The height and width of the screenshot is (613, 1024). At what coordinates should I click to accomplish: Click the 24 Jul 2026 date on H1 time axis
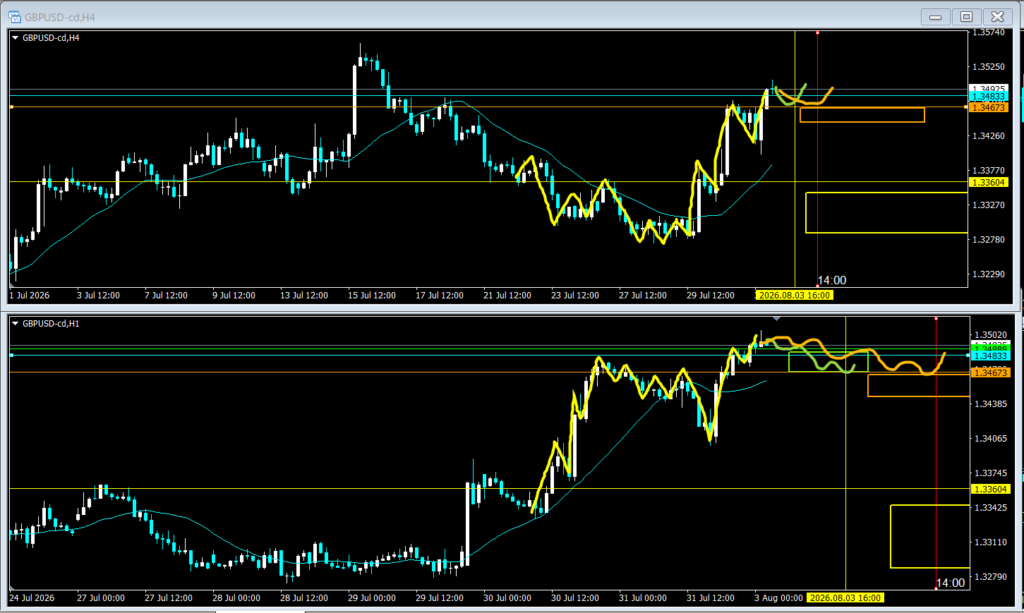32,598
